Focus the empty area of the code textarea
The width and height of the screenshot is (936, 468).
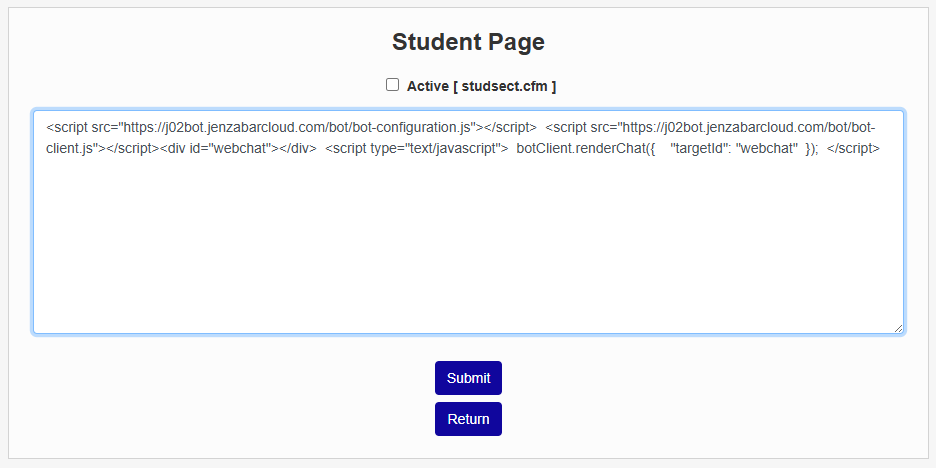pyautogui.click(x=468, y=250)
